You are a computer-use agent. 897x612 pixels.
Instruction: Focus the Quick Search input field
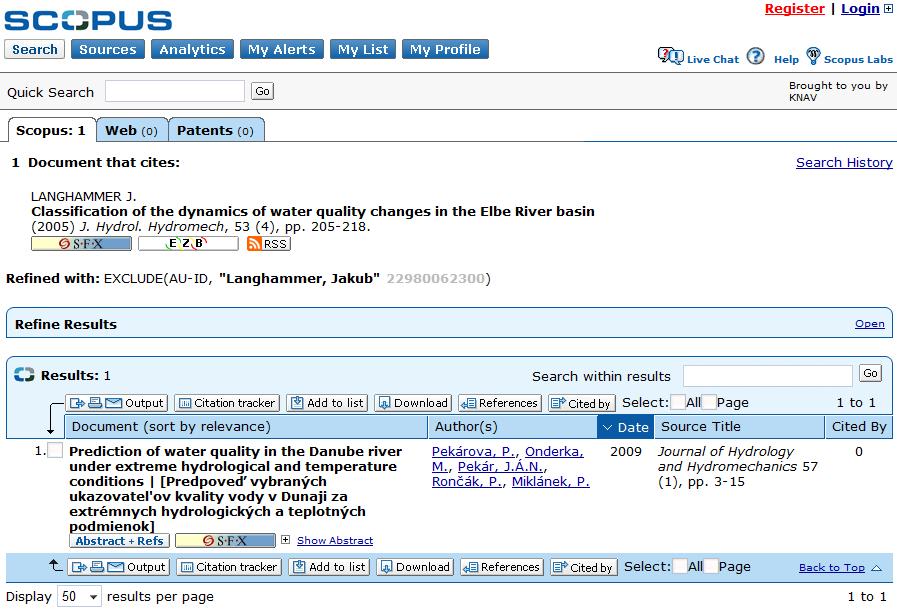pyautogui.click(x=175, y=91)
